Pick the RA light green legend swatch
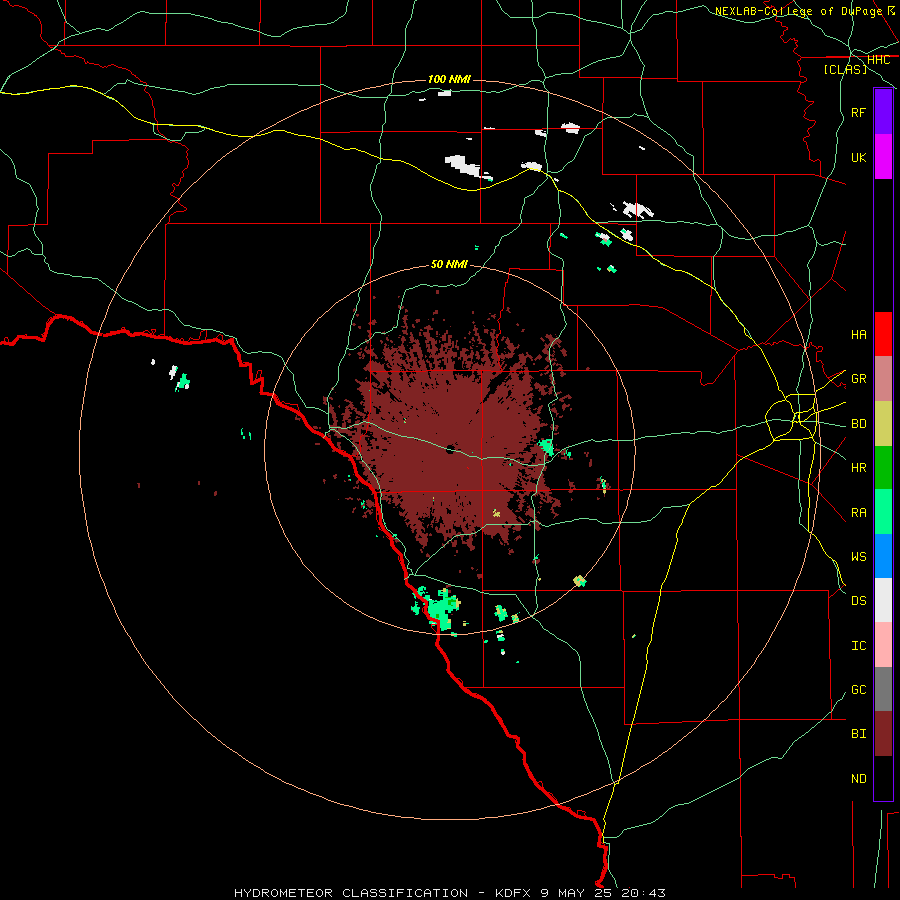This screenshot has width=900, height=900. 883,512
